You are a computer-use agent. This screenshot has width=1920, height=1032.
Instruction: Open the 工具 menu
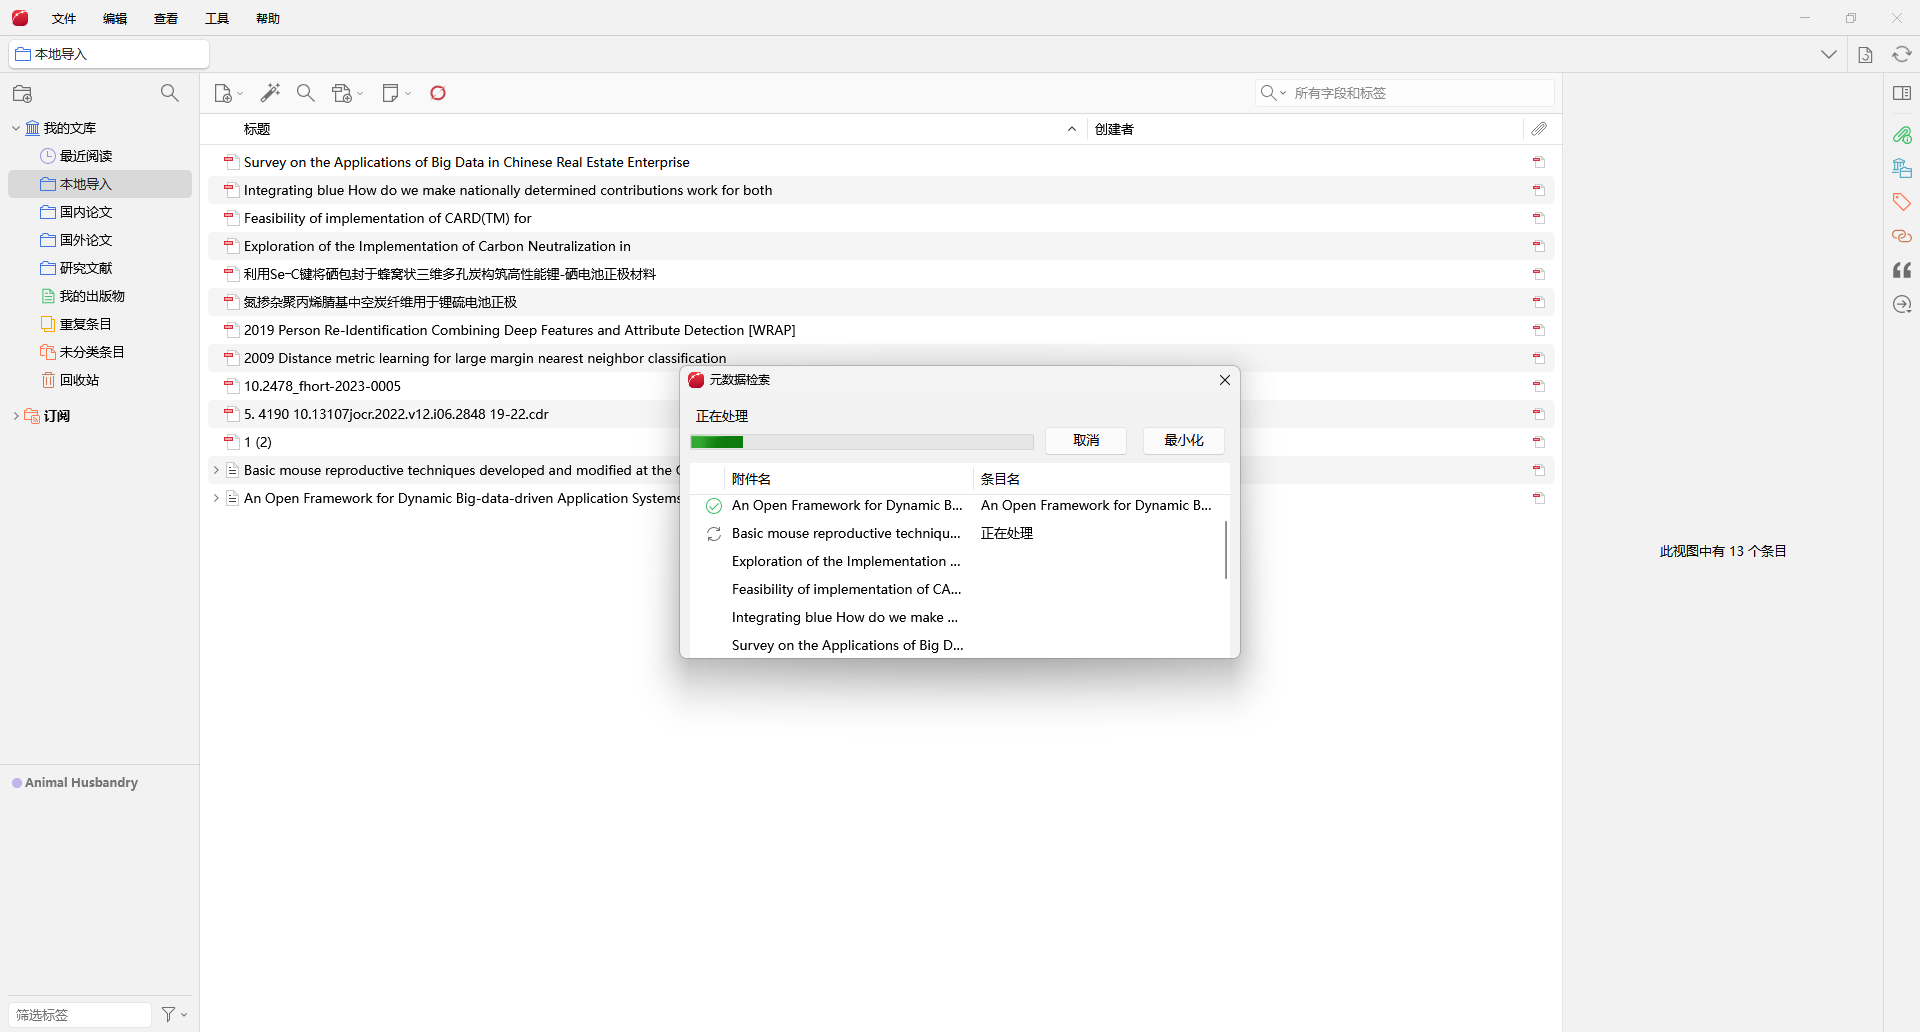[217, 18]
